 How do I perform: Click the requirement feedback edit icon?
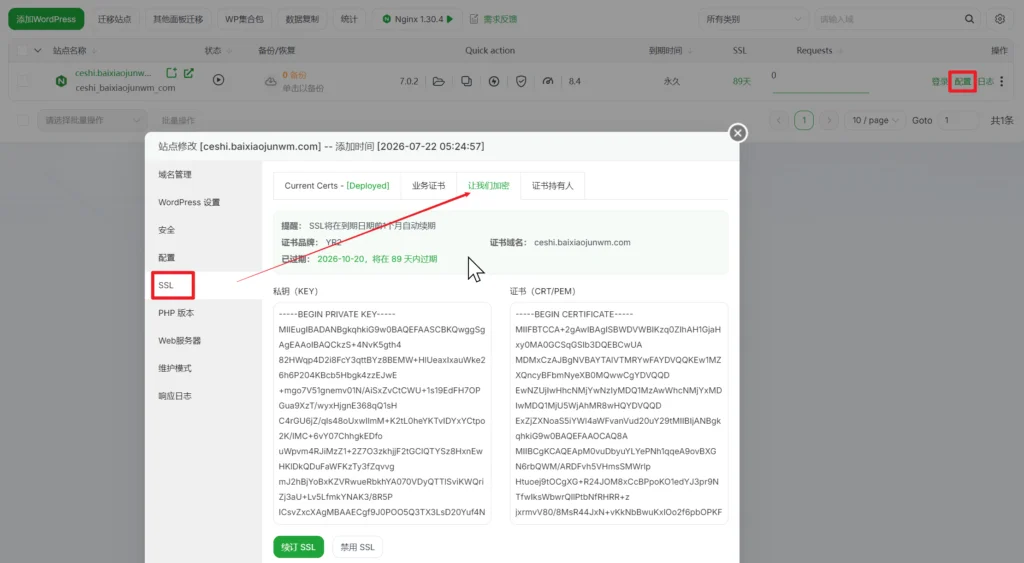(474, 19)
